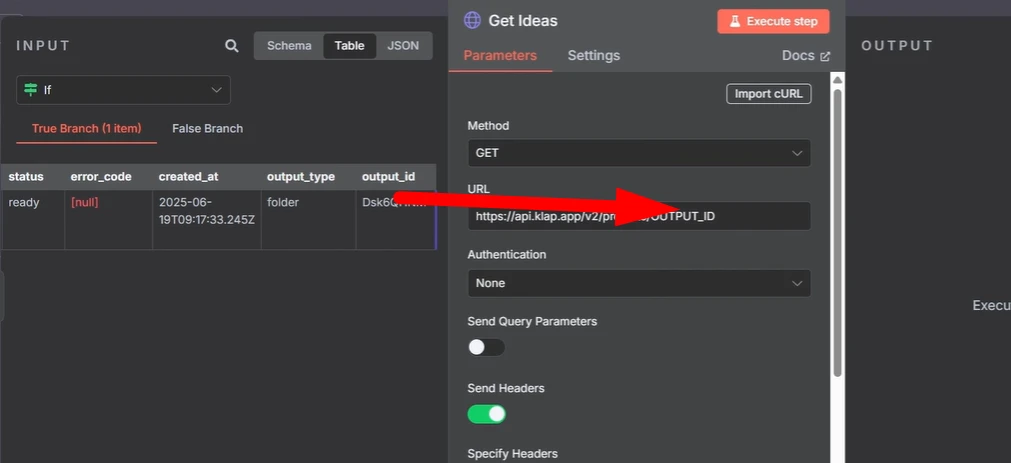
Task: Select the False Branch tab
Action: point(208,128)
